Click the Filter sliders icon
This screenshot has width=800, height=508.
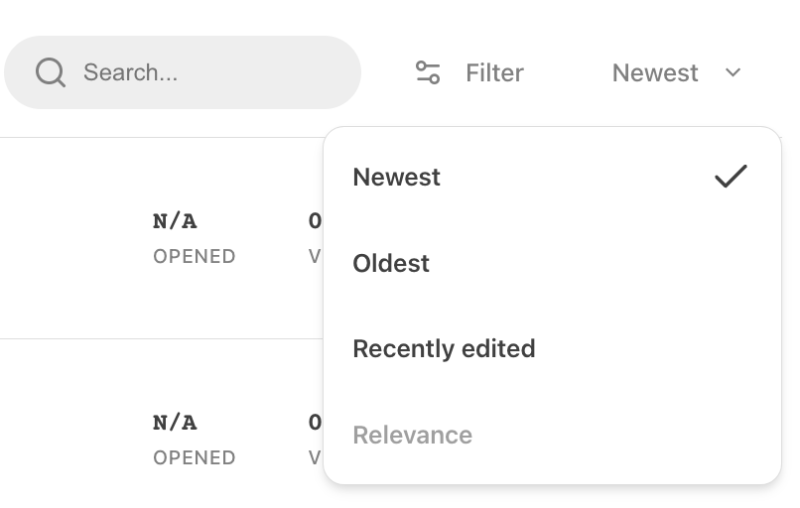click(x=428, y=73)
